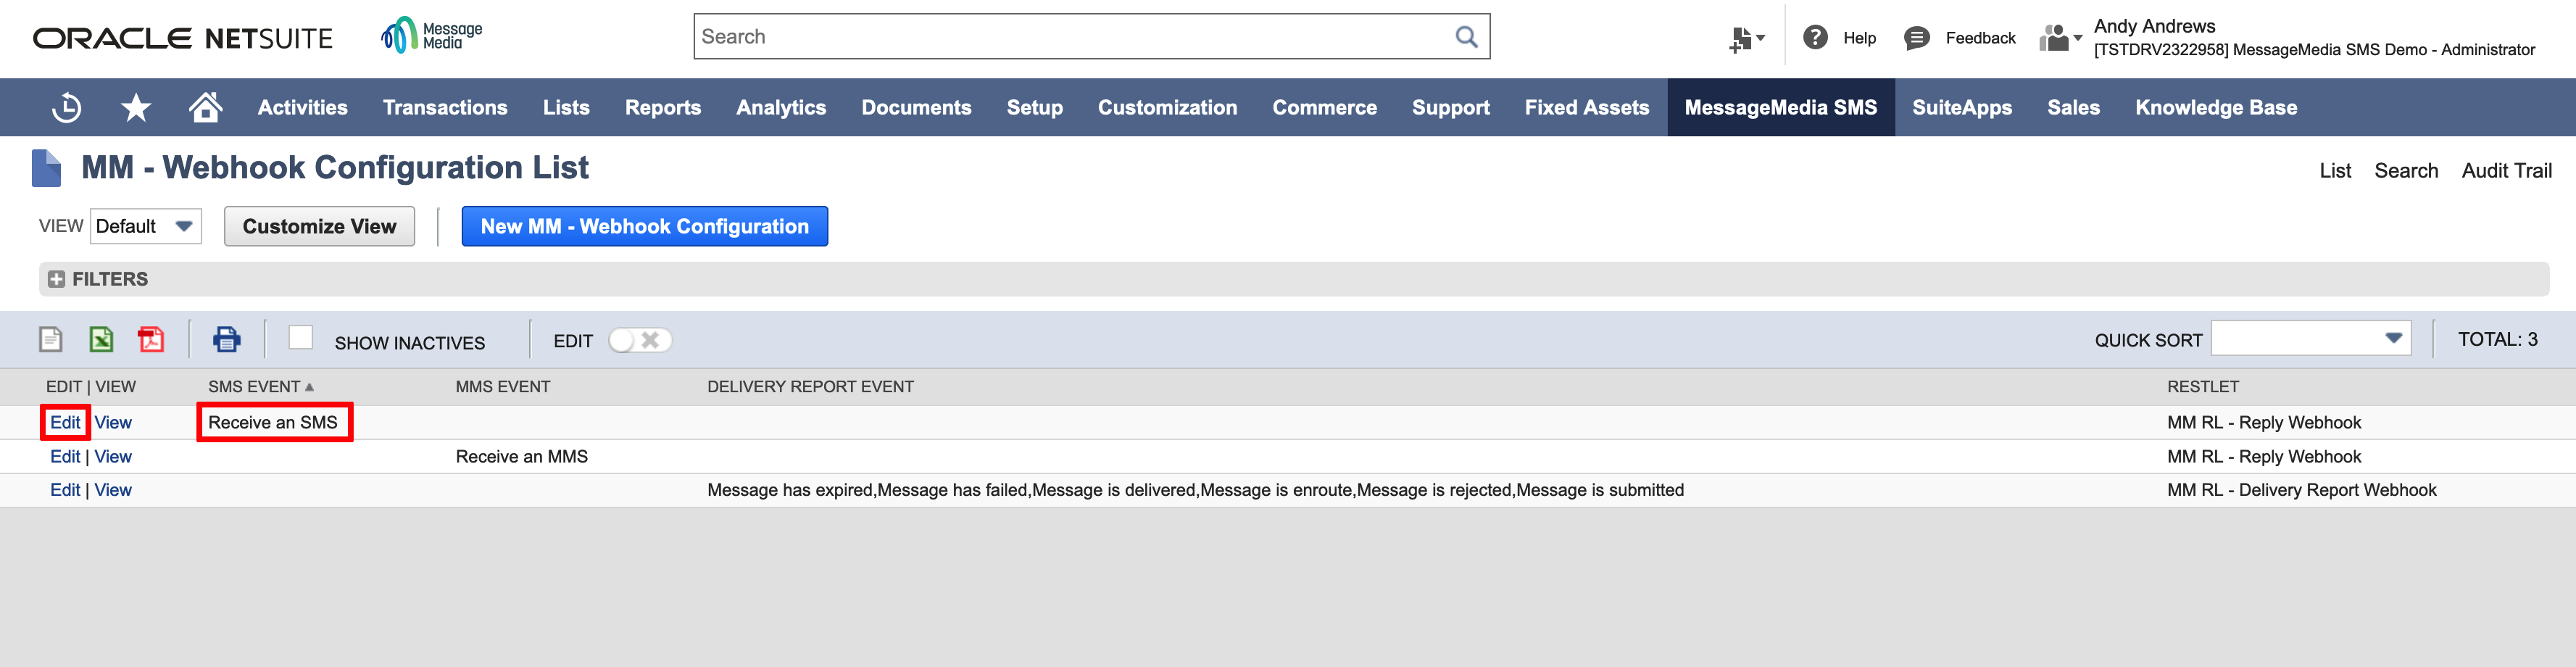The width and height of the screenshot is (2576, 667).
Task: Open favorites via the star icon
Action: [x=136, y=107]
